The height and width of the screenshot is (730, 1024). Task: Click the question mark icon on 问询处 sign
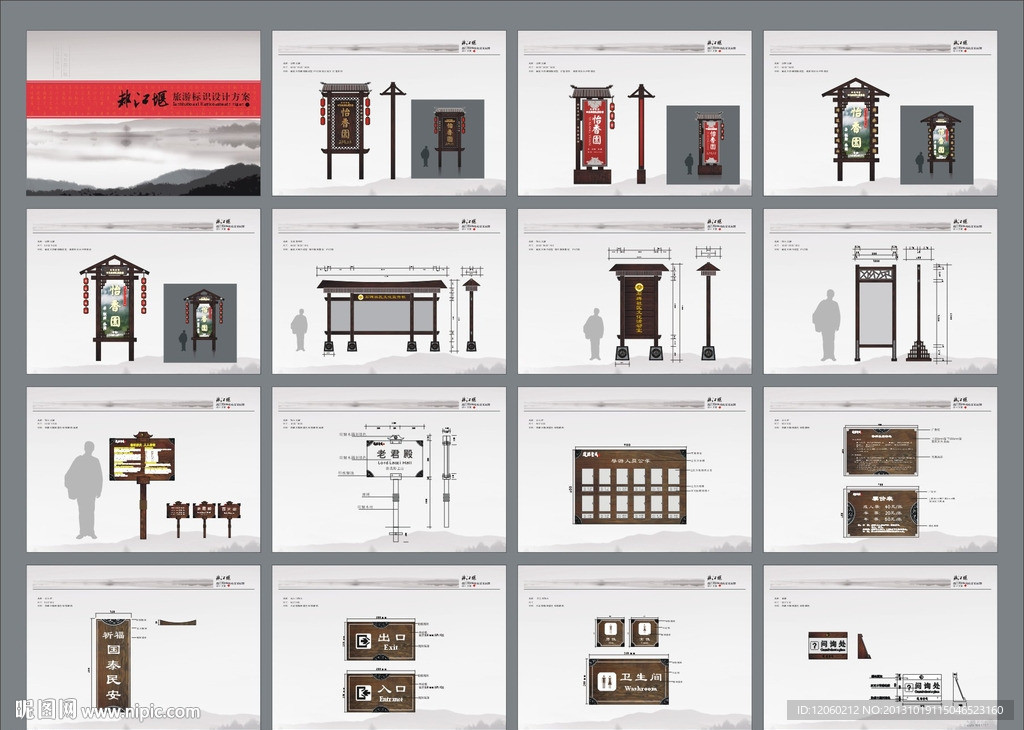click(x=814, y=646)
